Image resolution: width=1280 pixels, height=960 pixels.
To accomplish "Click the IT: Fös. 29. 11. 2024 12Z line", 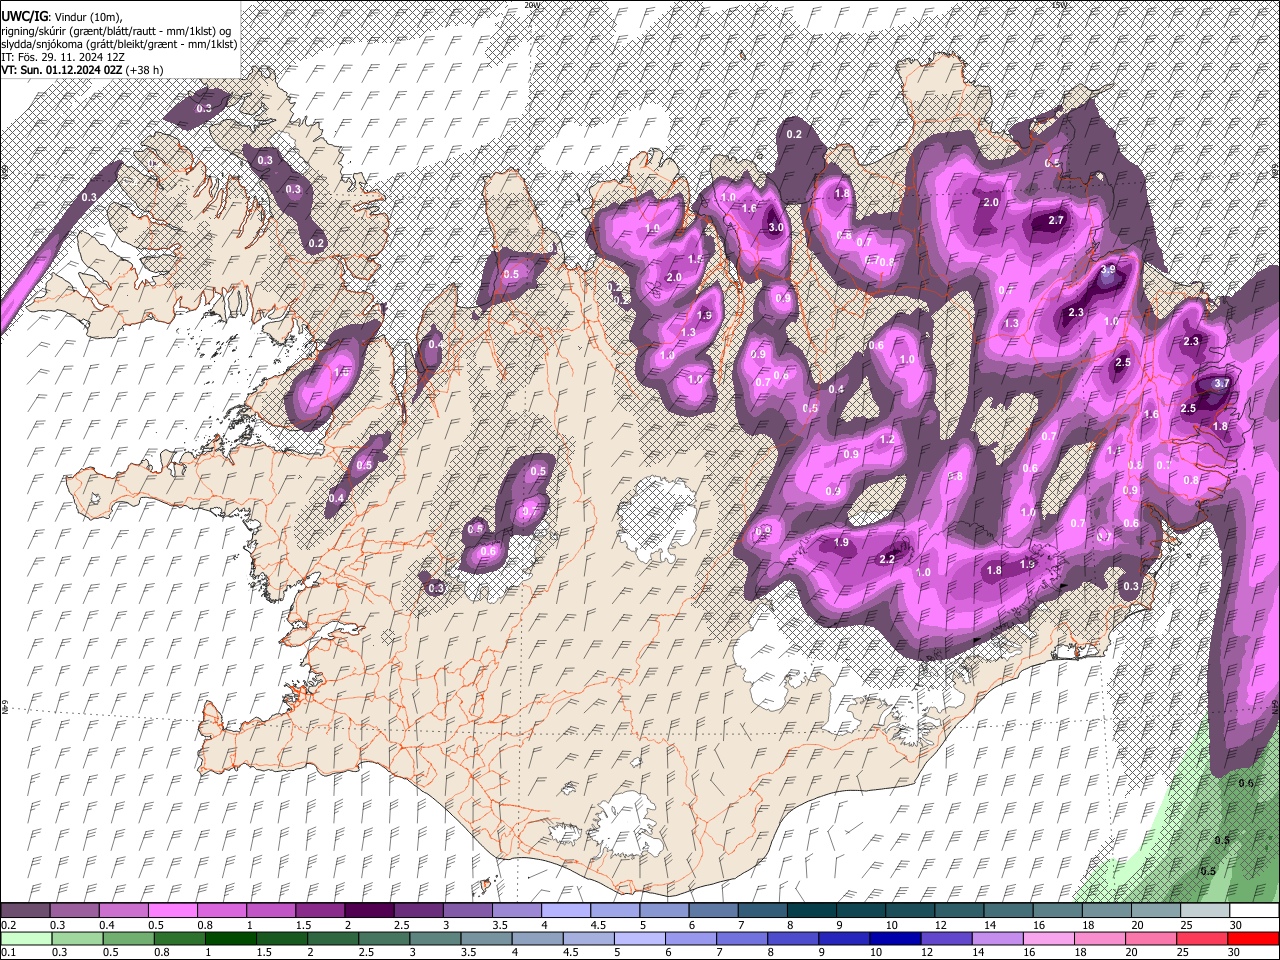I will coord(63,57).
